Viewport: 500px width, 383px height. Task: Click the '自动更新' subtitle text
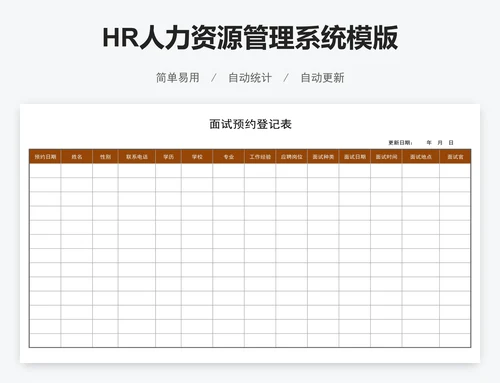322,78
